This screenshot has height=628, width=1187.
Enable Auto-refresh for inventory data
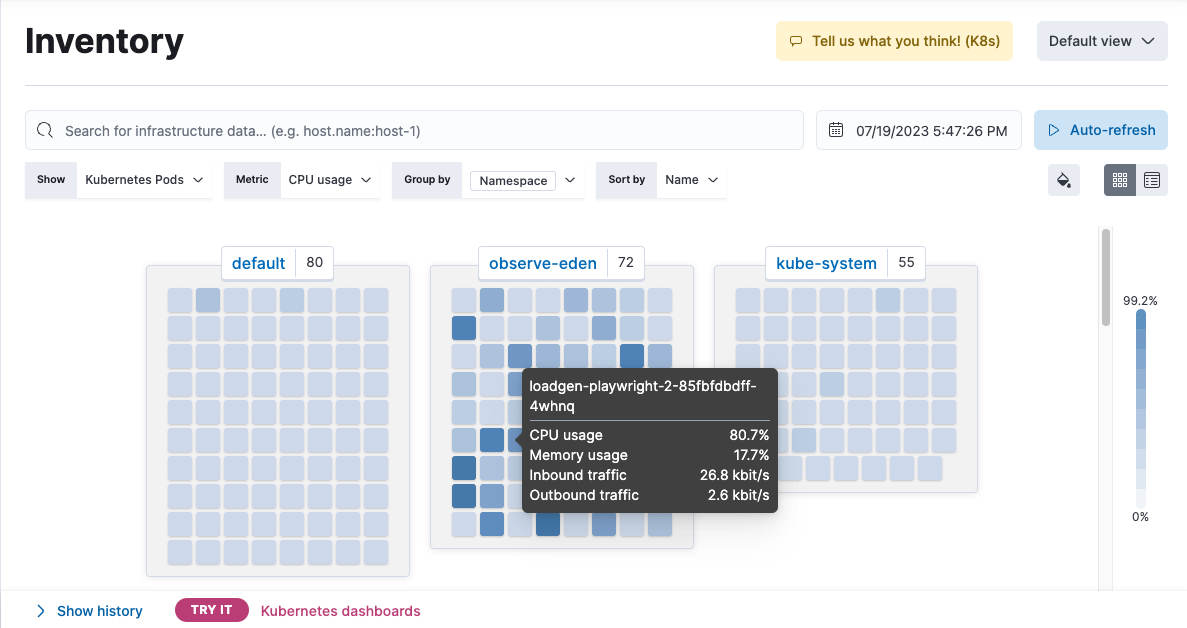click(x=1100, y=130)
